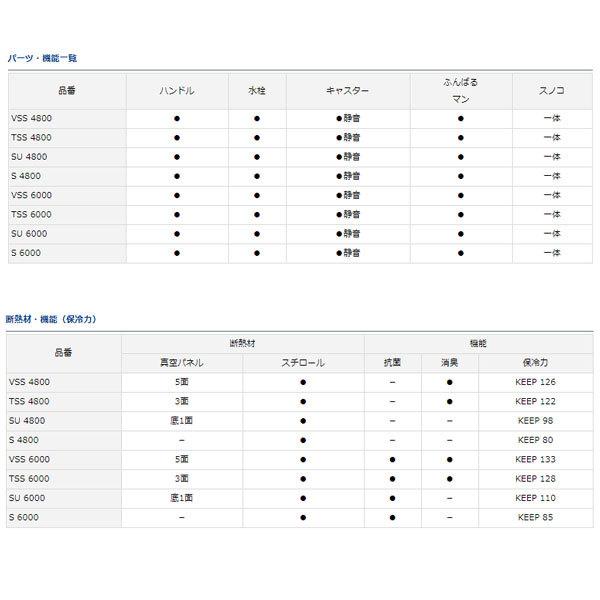Click the KEEP 85 cell
Image resolution: width=600 pixels, height=600 pixels.
pyautogui.click(x=536, y=517)
